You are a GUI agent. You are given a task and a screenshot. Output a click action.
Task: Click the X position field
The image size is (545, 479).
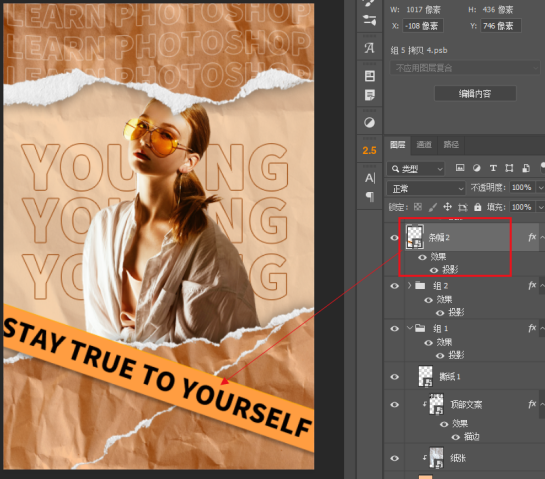pos(423,26)
